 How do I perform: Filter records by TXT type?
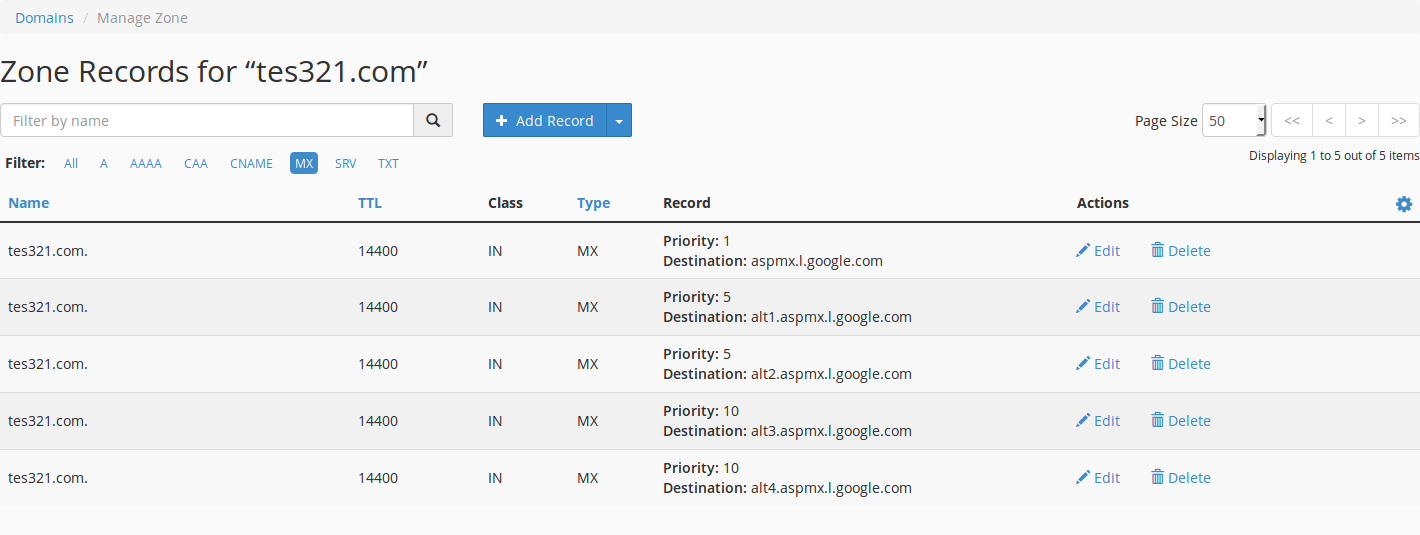388,163
